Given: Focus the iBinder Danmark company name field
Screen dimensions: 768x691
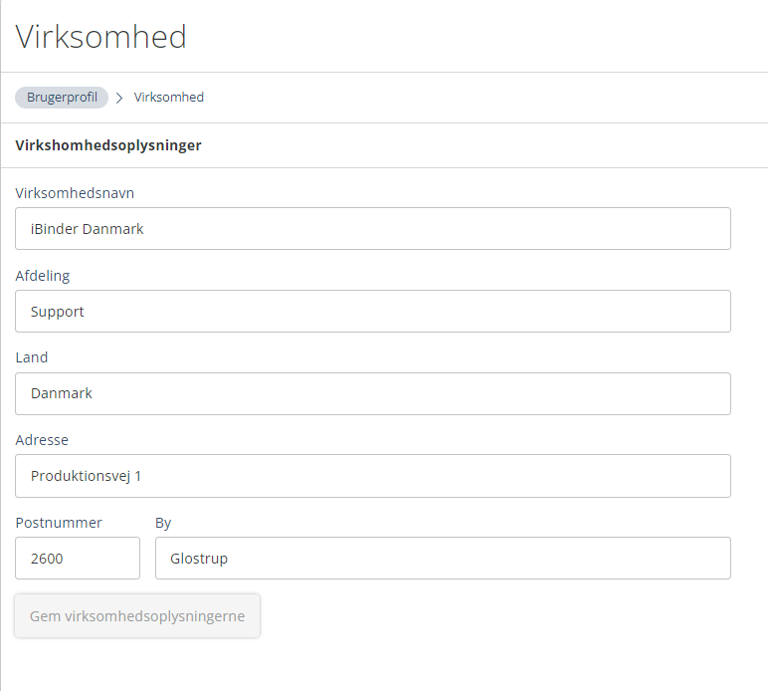Looking at the screenshot, I should click(372, 229).
